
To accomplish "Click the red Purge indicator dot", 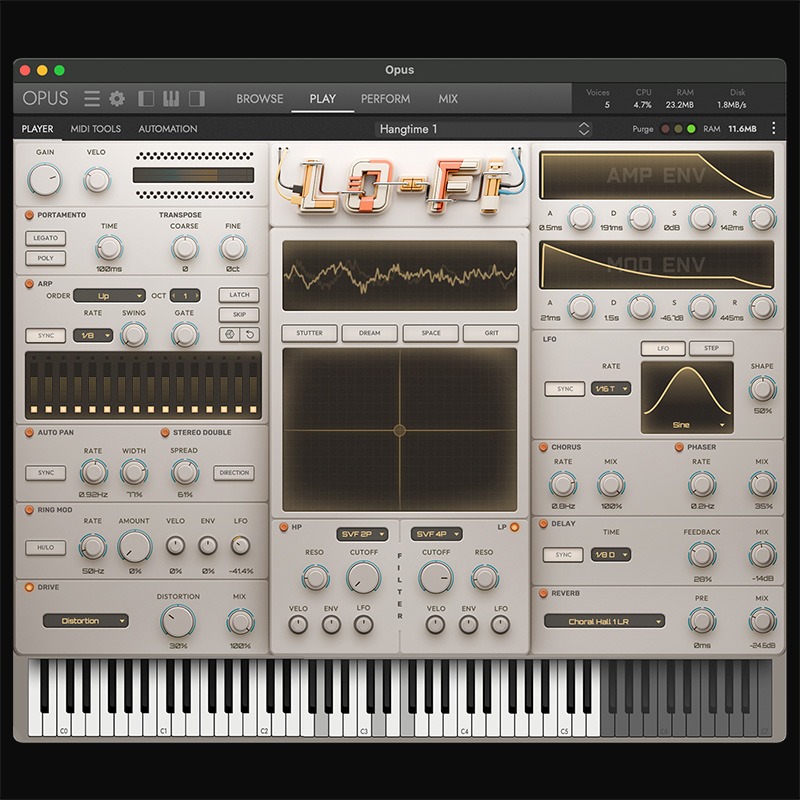I will coord(665,129).
